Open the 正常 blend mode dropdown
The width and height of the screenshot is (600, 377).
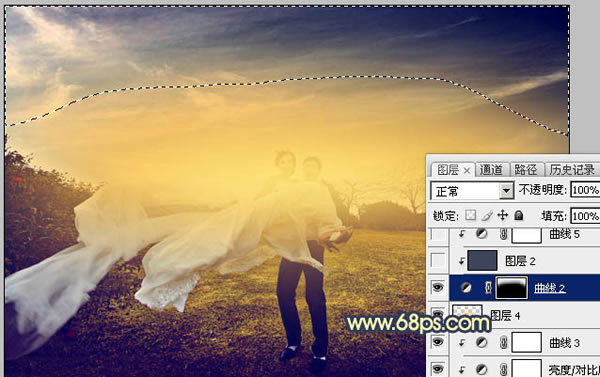click(472, 191)
